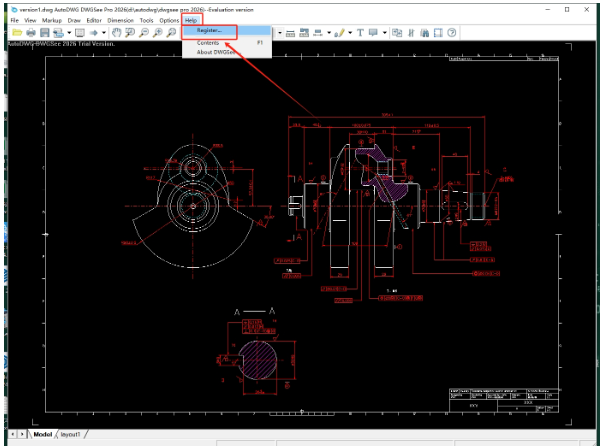Switch to the Model tab
The width and height of the screenshot is (601, 446).
tap(43, 434)
